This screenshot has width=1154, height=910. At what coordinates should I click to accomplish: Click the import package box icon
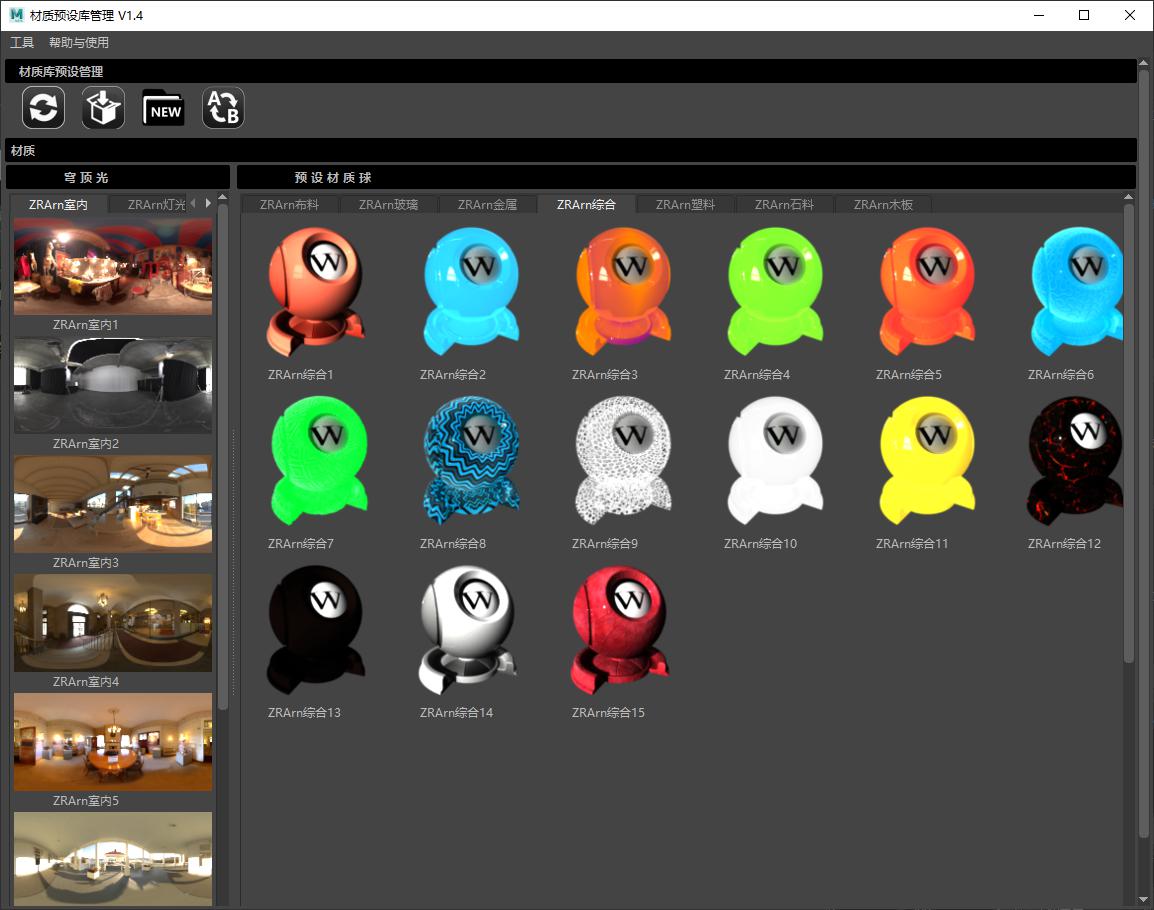click(x=103, y=108)
